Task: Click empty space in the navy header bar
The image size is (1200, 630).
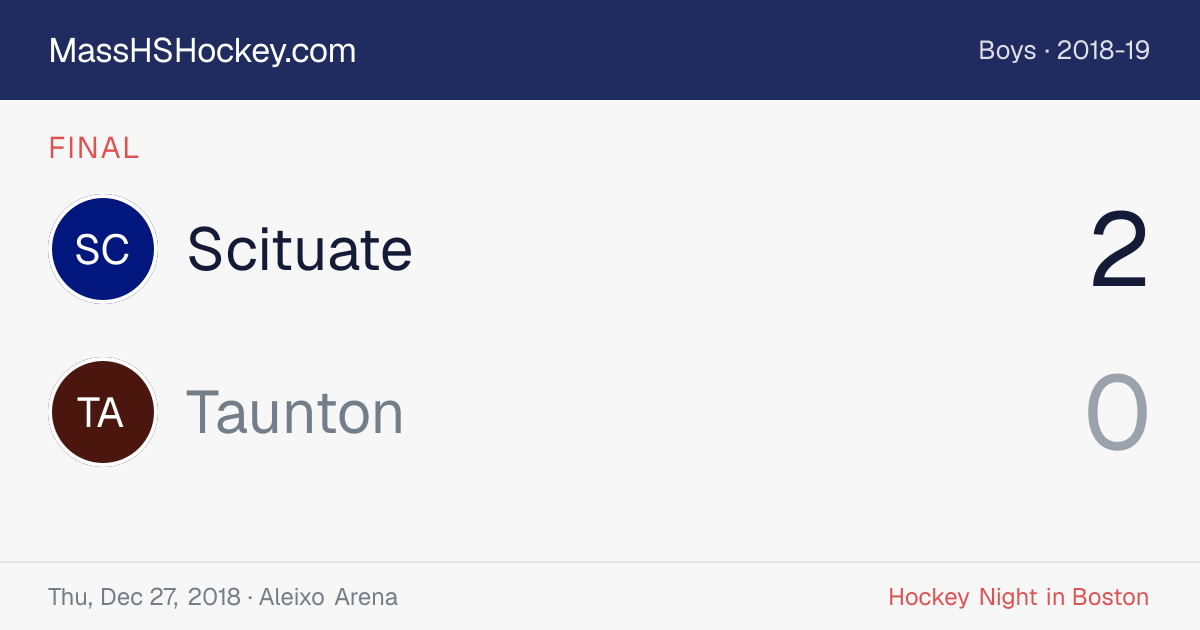Action: point(660,50)
